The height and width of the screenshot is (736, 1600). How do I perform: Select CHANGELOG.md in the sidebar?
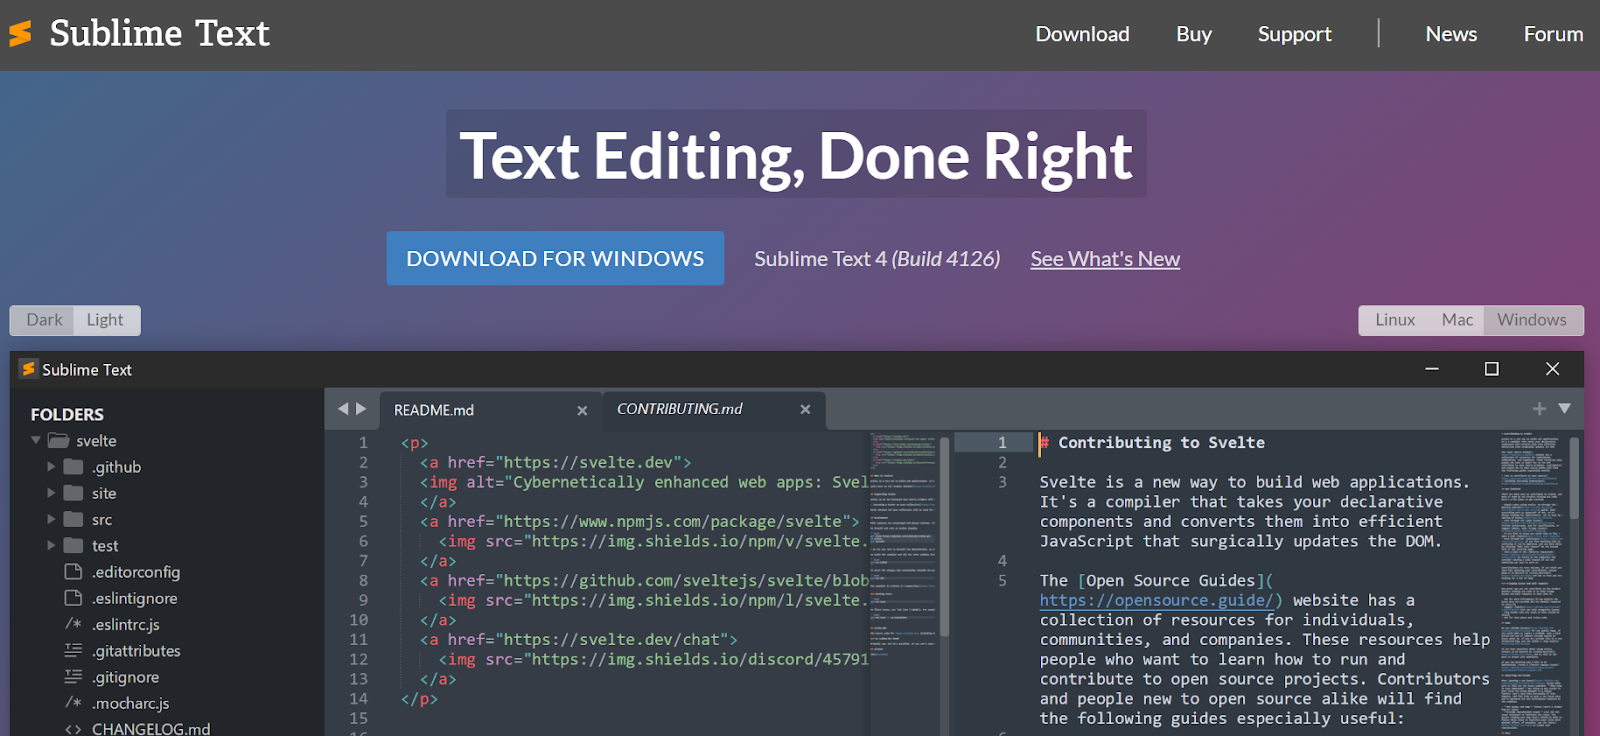click(151, 729)
